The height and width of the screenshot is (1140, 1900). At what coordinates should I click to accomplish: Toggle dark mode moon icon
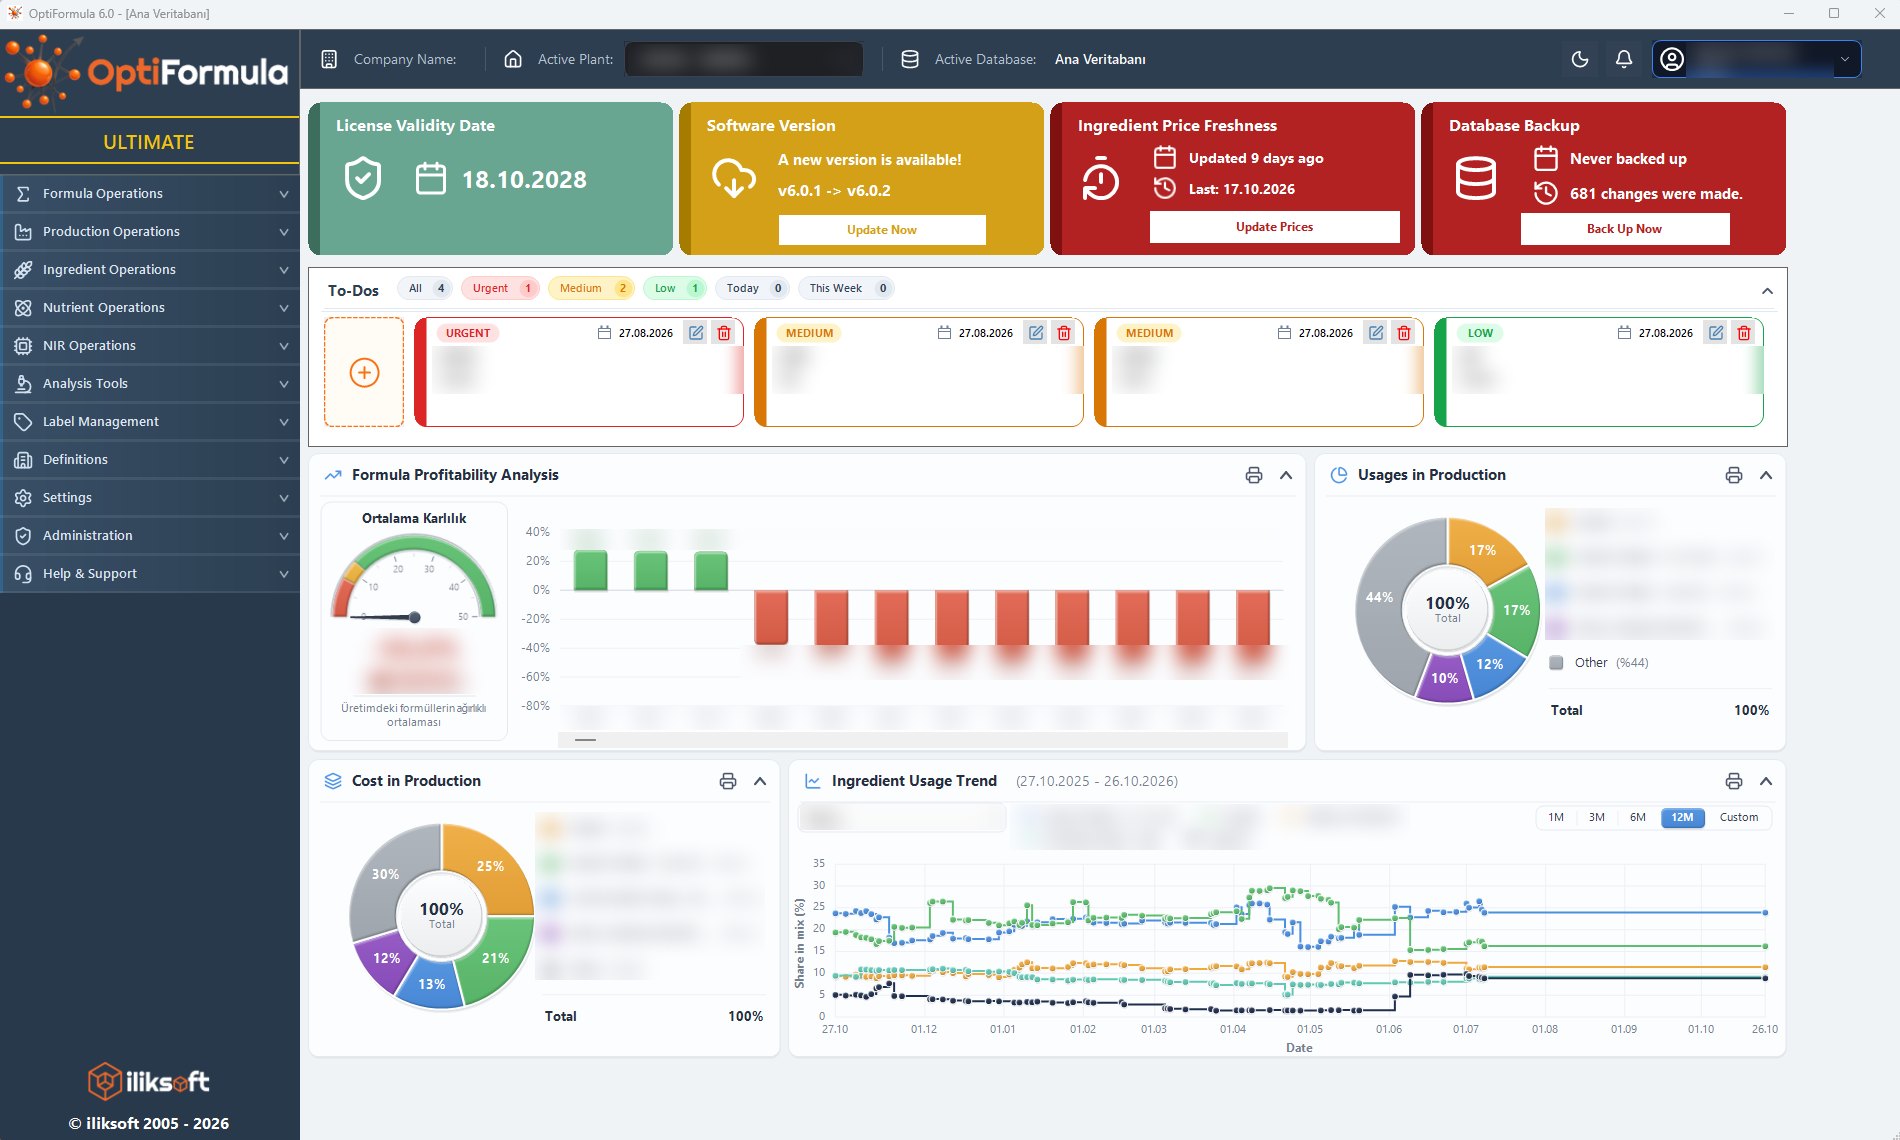tap(1580, 59)
